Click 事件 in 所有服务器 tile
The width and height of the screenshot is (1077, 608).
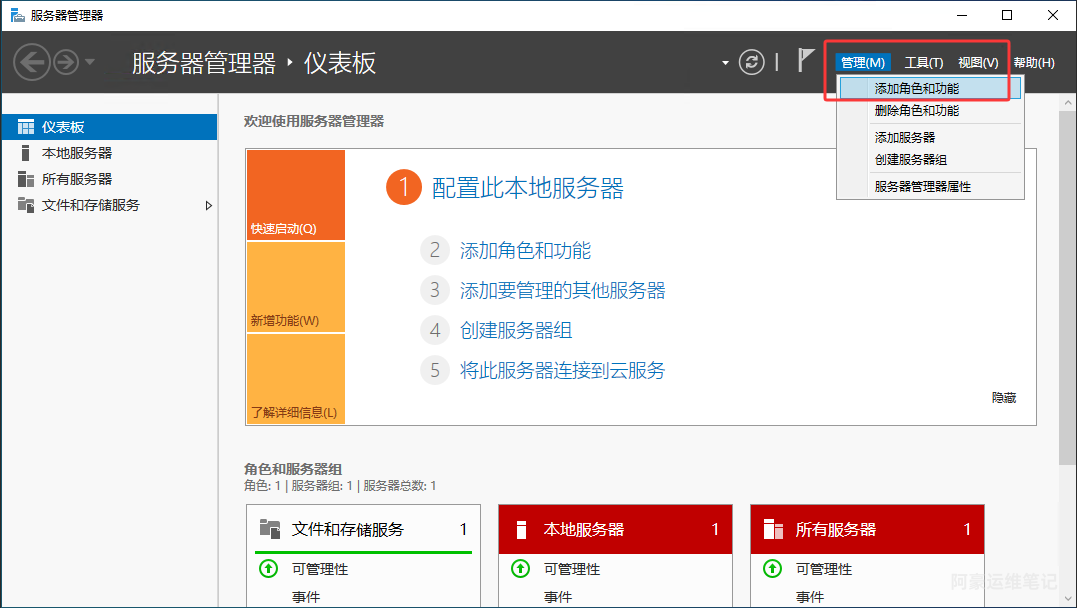pyautogui.click(x=810, y=597)
